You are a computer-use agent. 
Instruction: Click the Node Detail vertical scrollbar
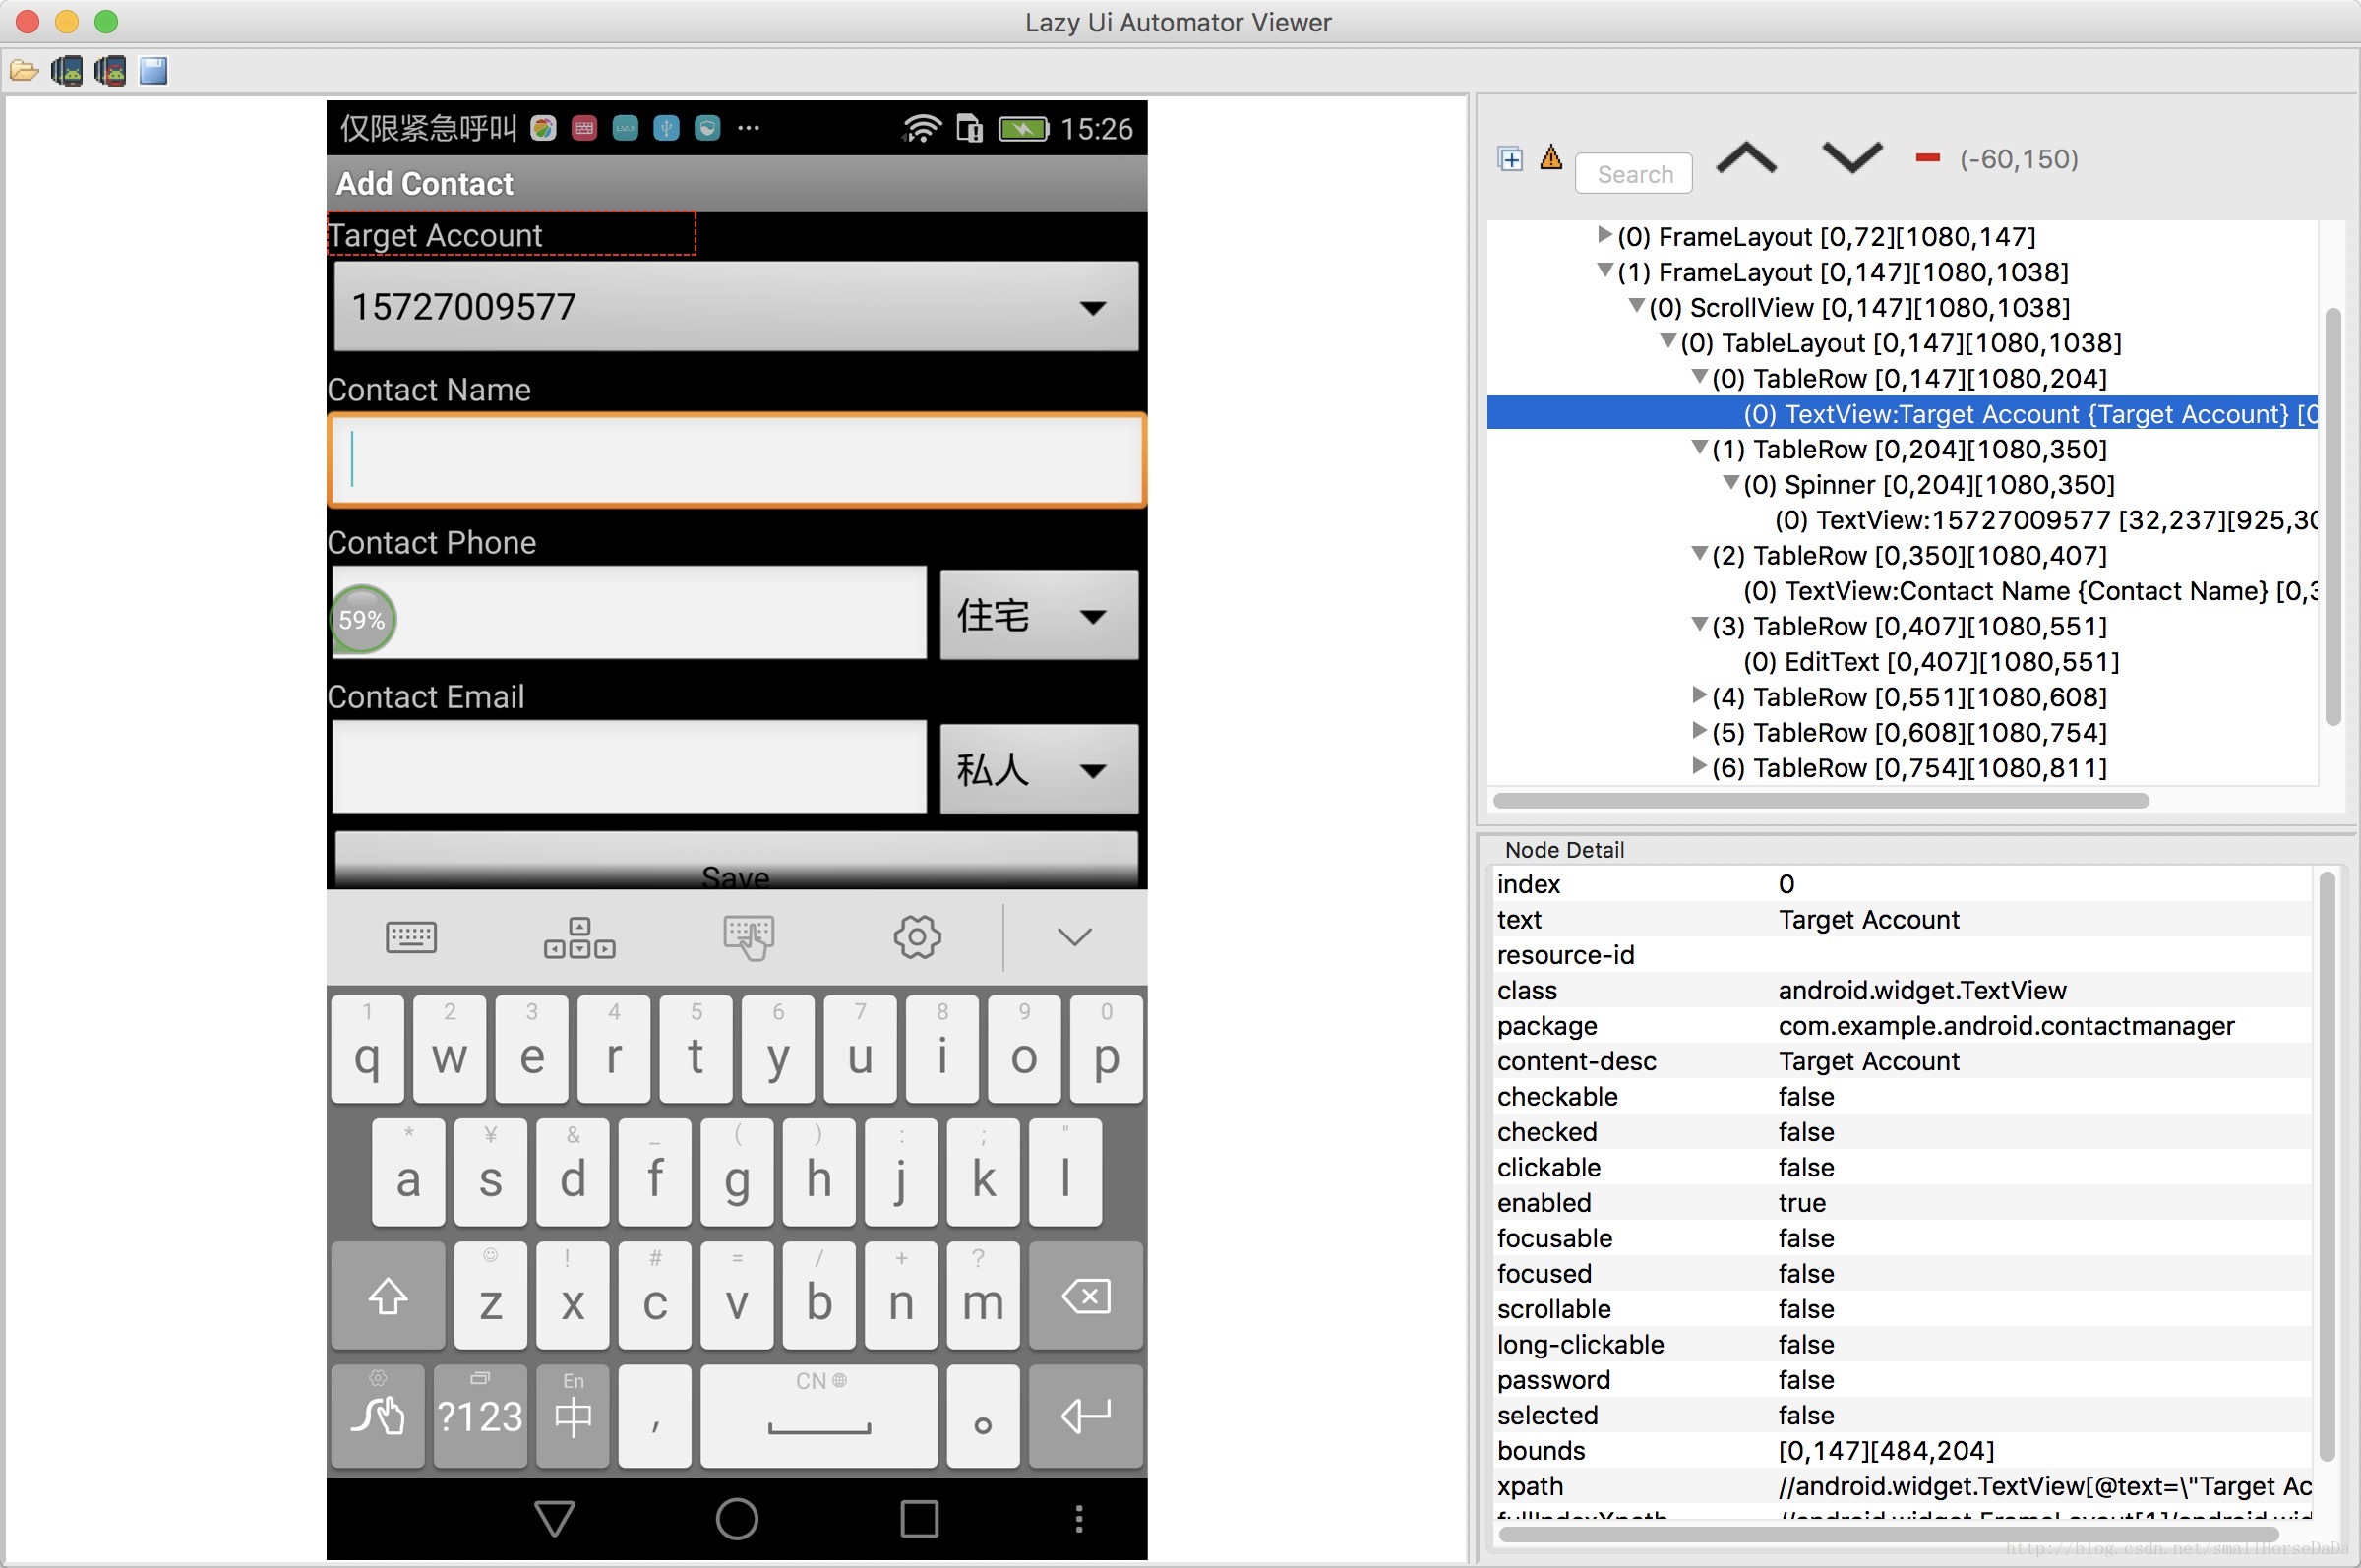click(x=2327, y=1165)
